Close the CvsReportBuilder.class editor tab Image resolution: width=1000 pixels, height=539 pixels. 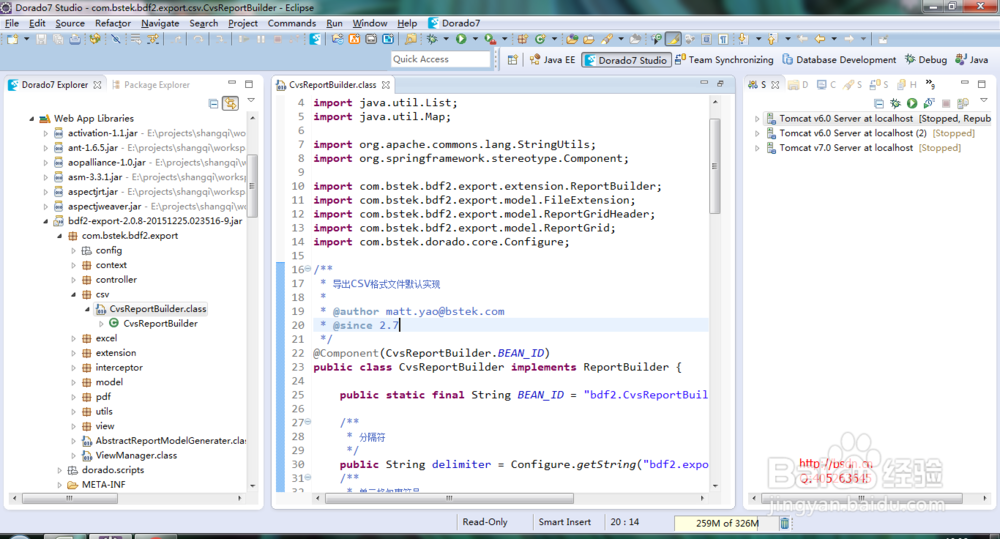[385, 84]
